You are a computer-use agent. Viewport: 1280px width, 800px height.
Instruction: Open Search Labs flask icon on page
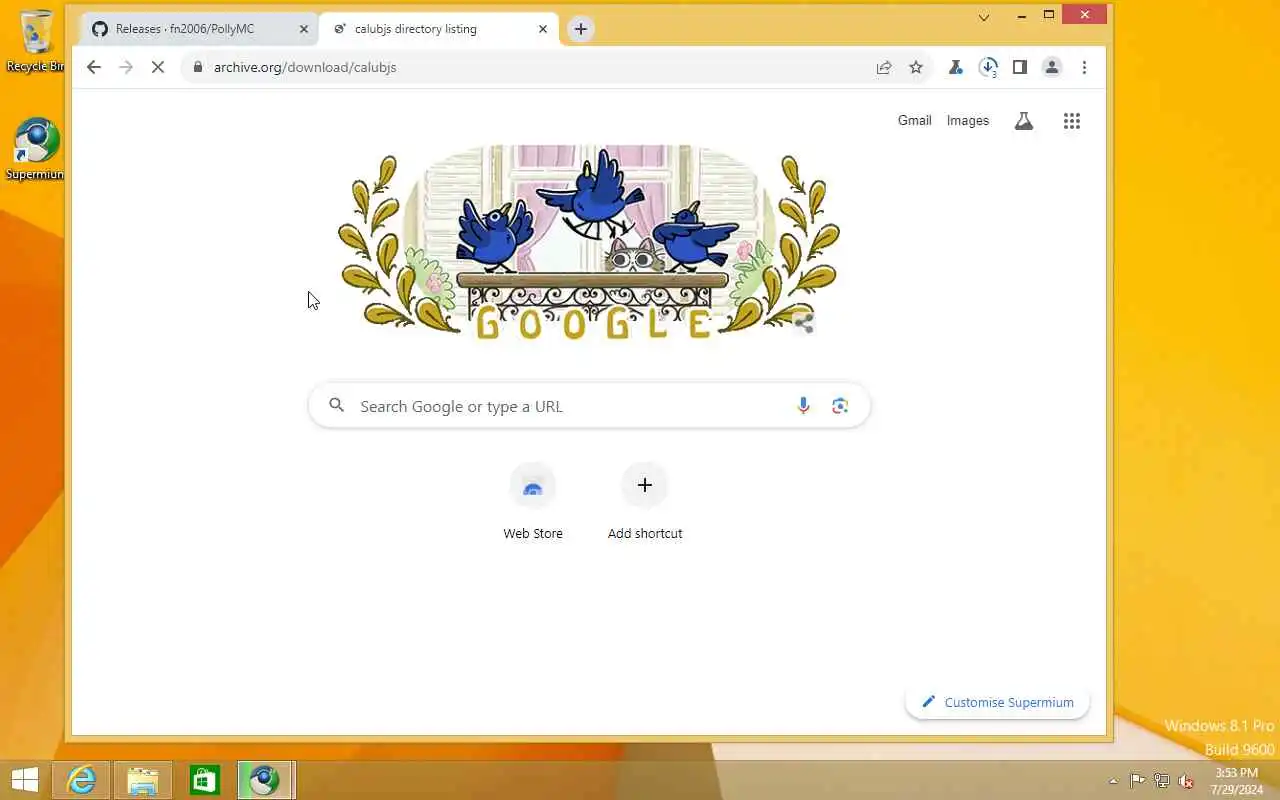[x=1024, y=121]
